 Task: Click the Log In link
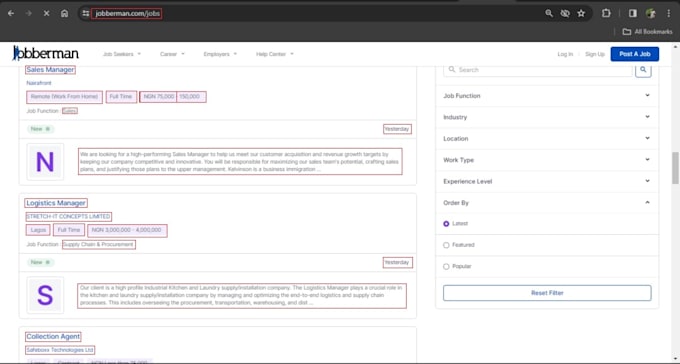tap(565, 54)
